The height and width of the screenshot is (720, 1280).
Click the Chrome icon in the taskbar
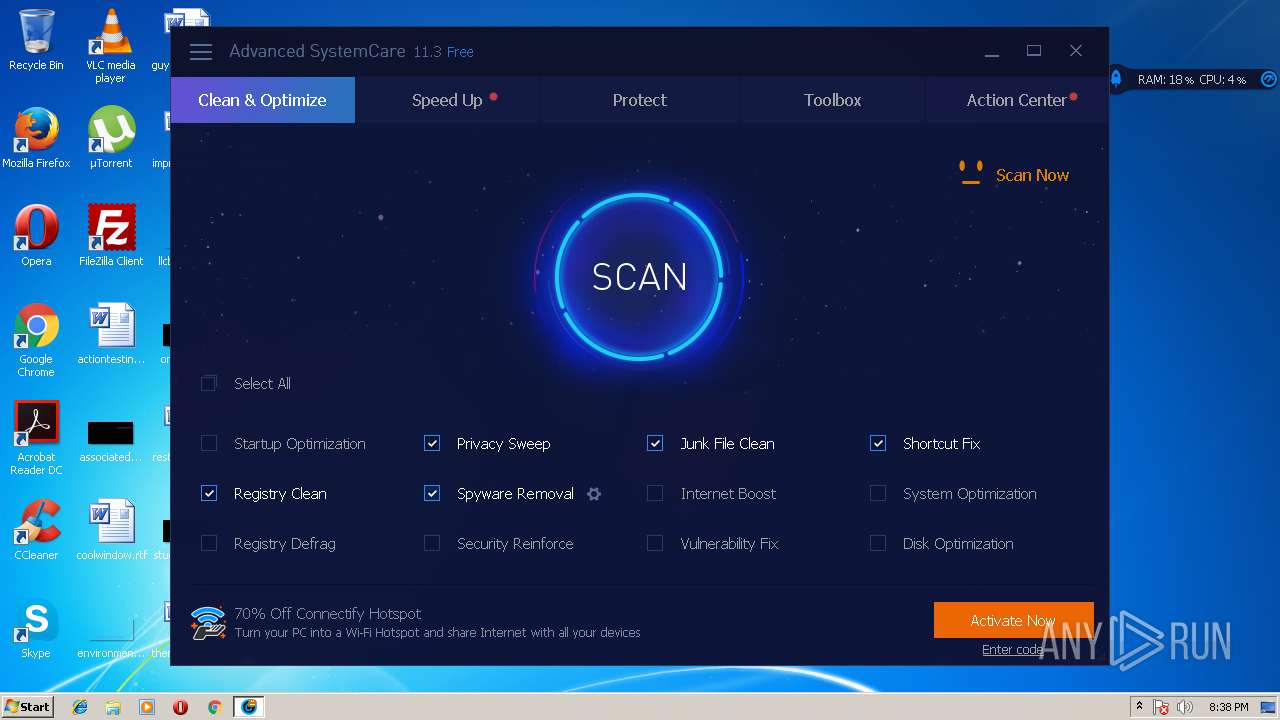214,707
